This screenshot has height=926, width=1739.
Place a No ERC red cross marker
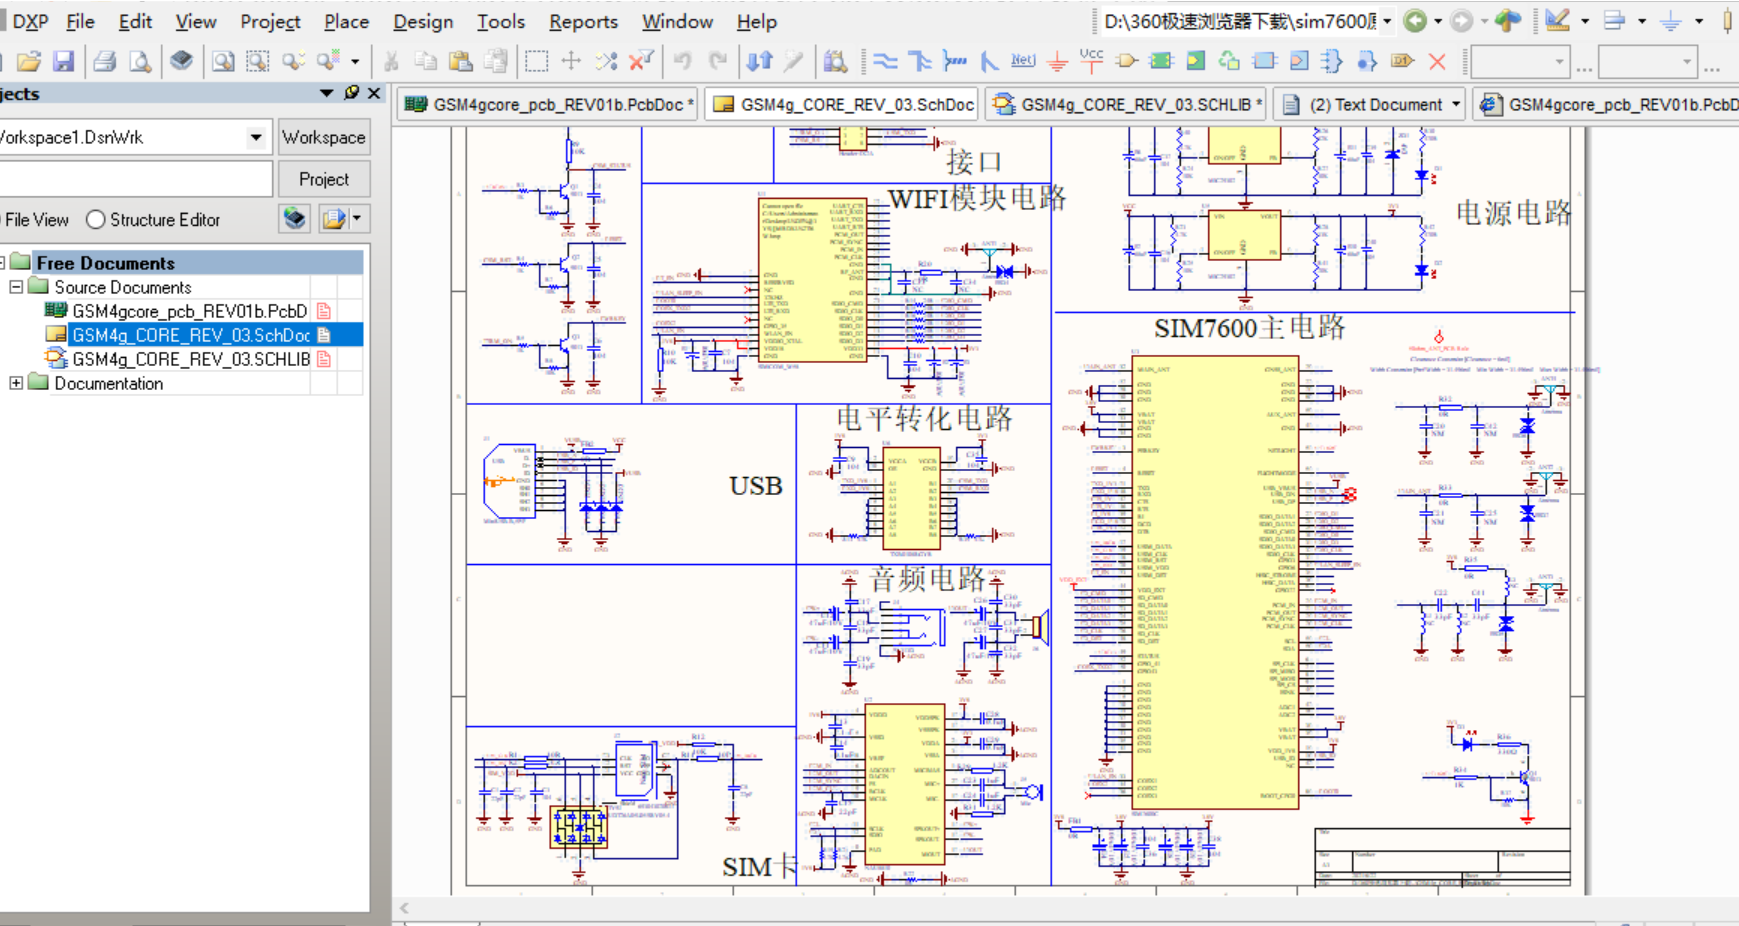[x=1437, y=62]
